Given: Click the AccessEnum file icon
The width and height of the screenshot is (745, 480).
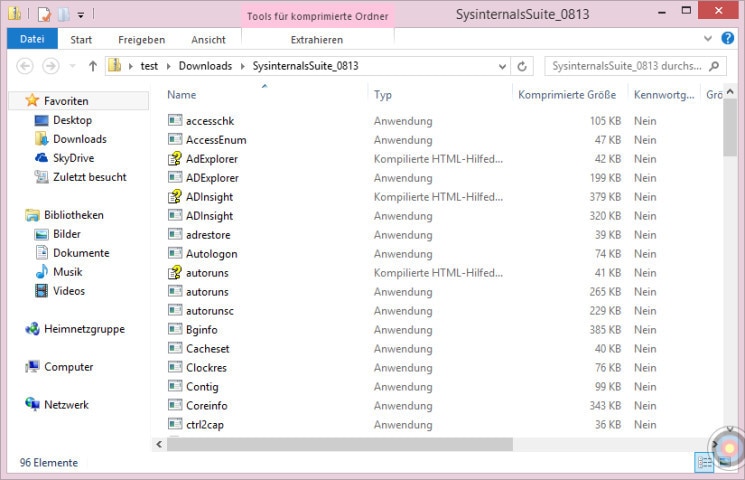Looking at the screenshot, I should coord(175,139).
